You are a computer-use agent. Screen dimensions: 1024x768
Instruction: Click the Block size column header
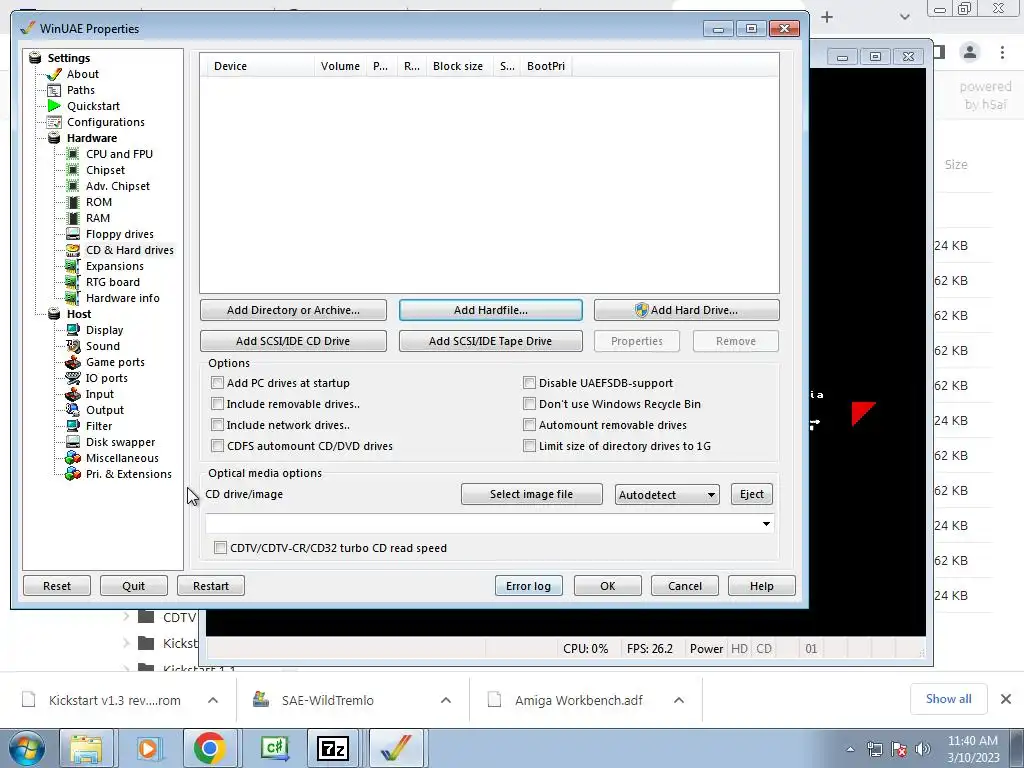(458, 66)
